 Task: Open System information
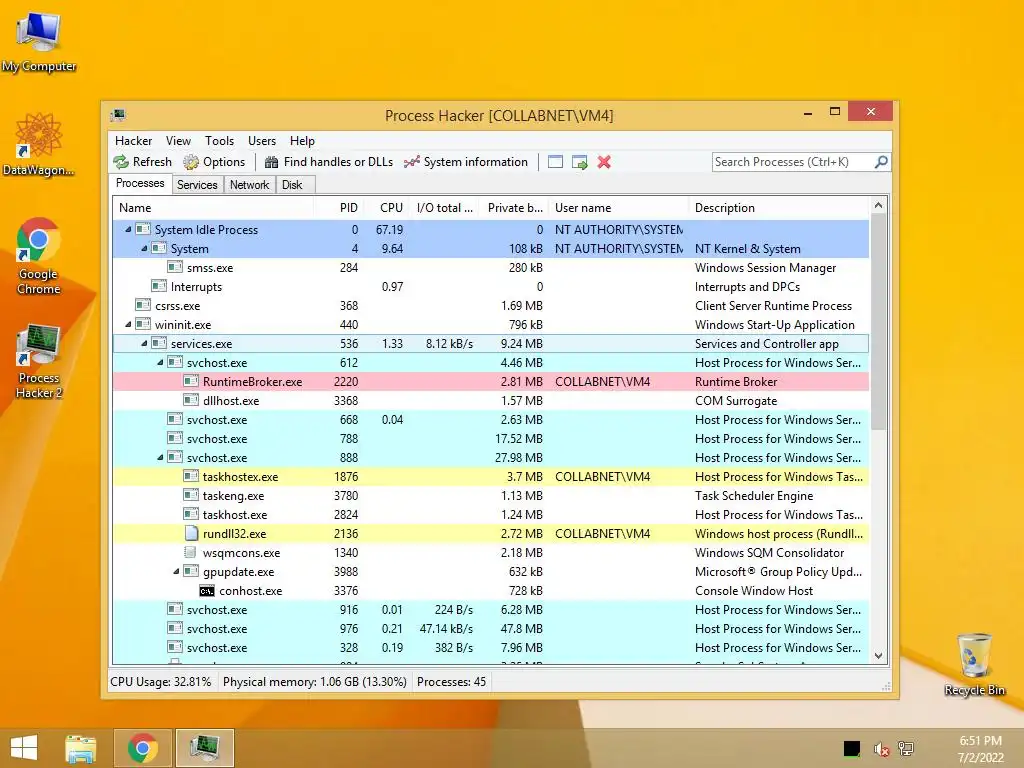pos(466,162)
